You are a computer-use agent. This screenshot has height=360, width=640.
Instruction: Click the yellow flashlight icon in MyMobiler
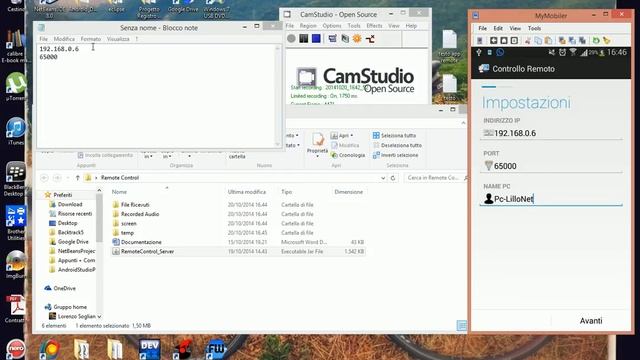point(607,40)
